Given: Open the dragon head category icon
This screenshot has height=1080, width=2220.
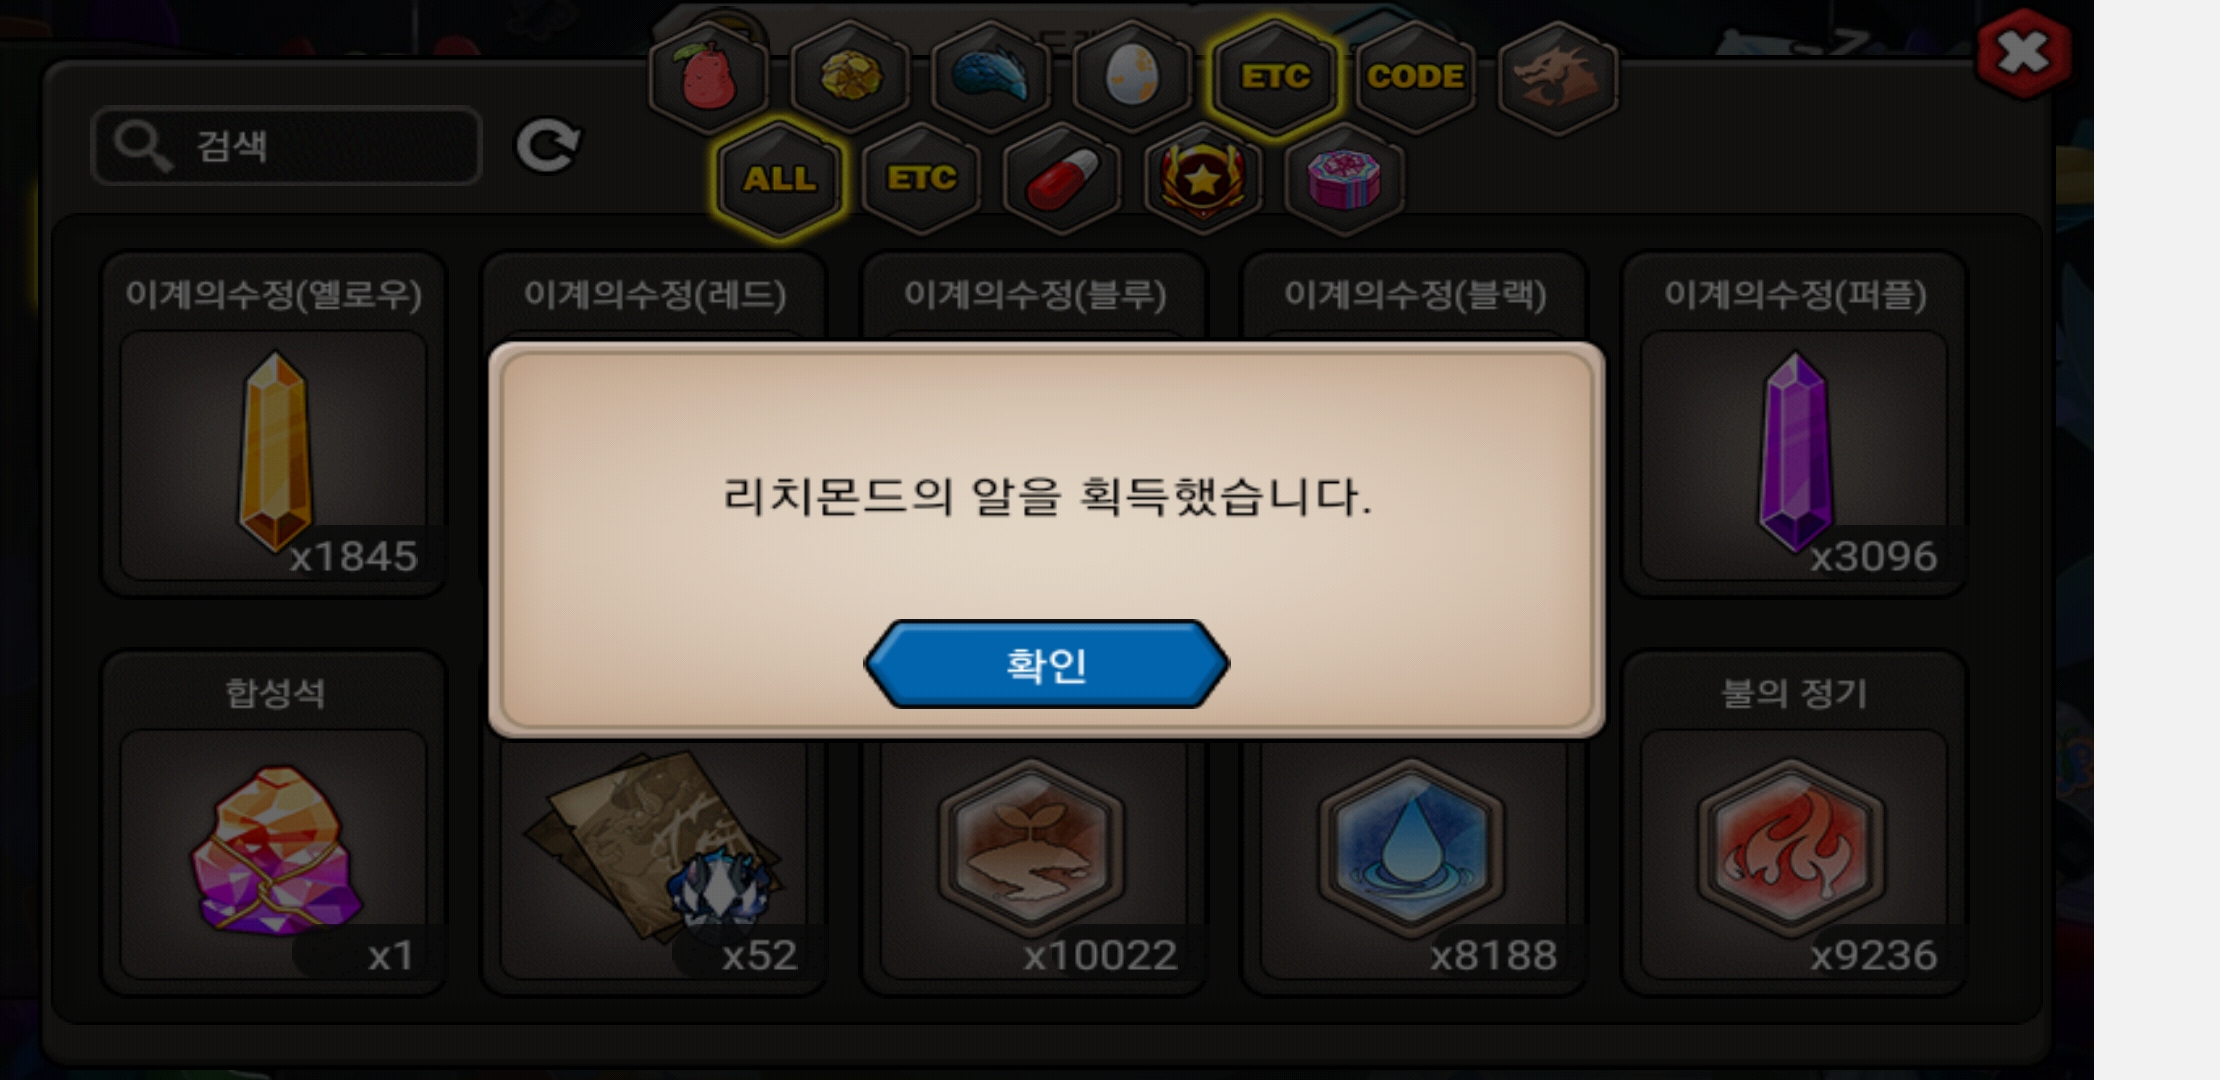Looking at the screenshot, I should (x=1558, y=75).
